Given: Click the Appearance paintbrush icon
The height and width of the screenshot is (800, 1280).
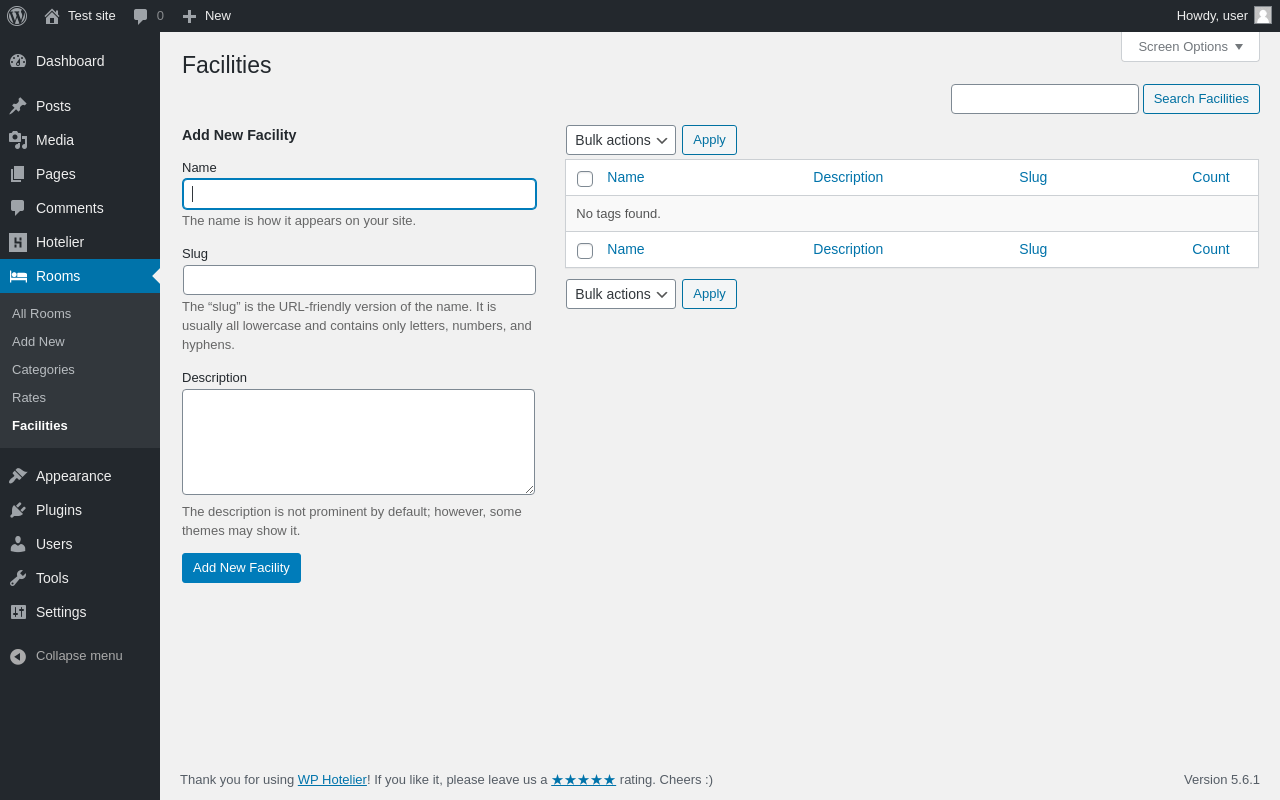Looking at the screenshot, I should pos(18,476).
